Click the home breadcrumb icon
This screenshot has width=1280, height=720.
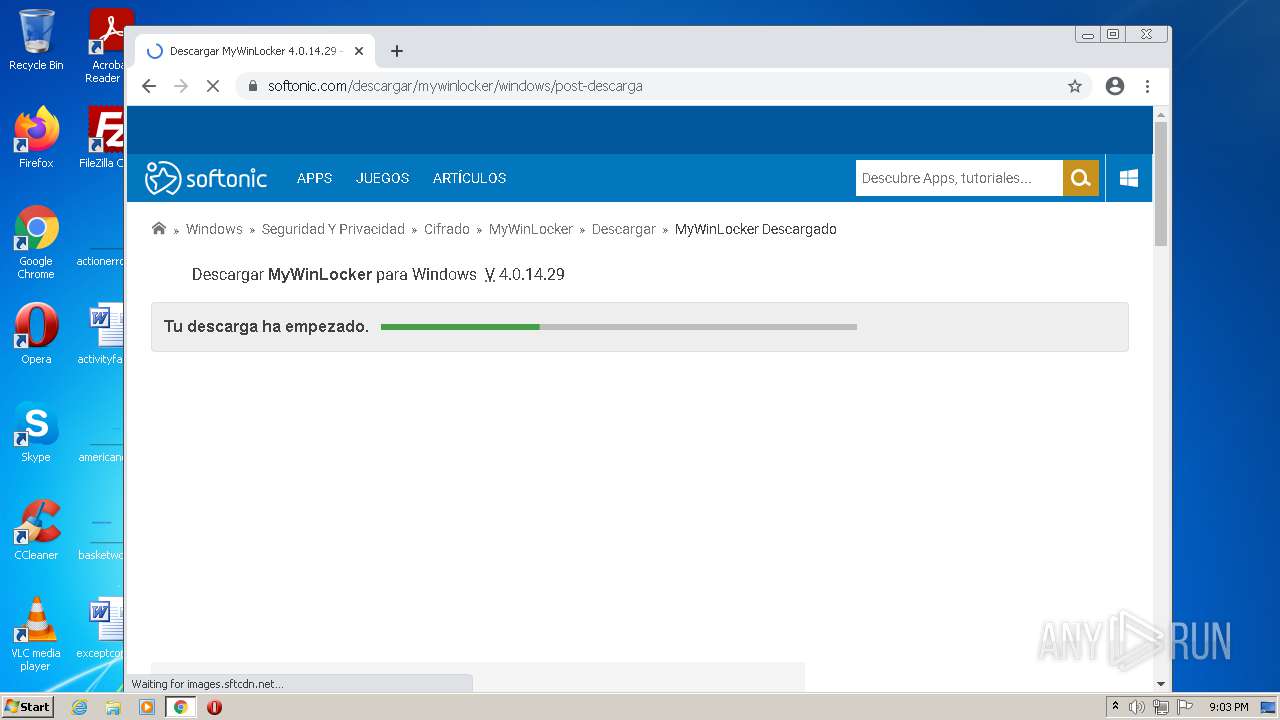point(158,229)
